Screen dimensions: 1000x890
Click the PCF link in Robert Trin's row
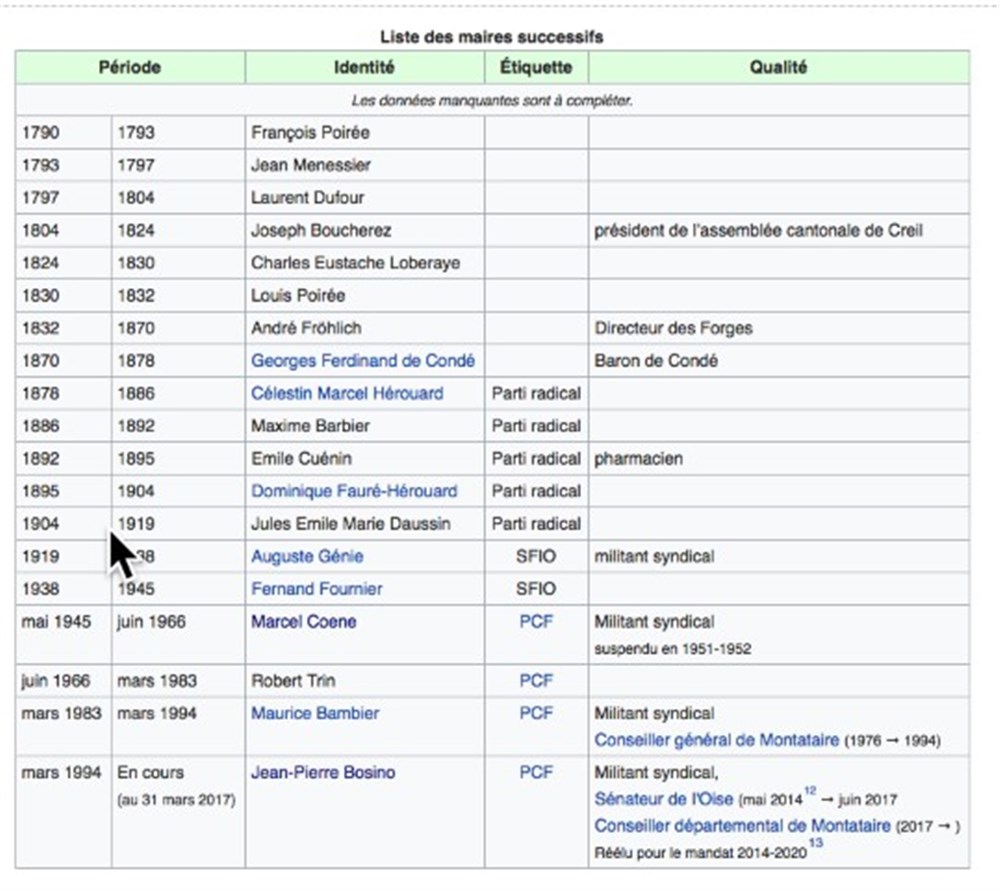pyautogui.click(x=536, y=681)
